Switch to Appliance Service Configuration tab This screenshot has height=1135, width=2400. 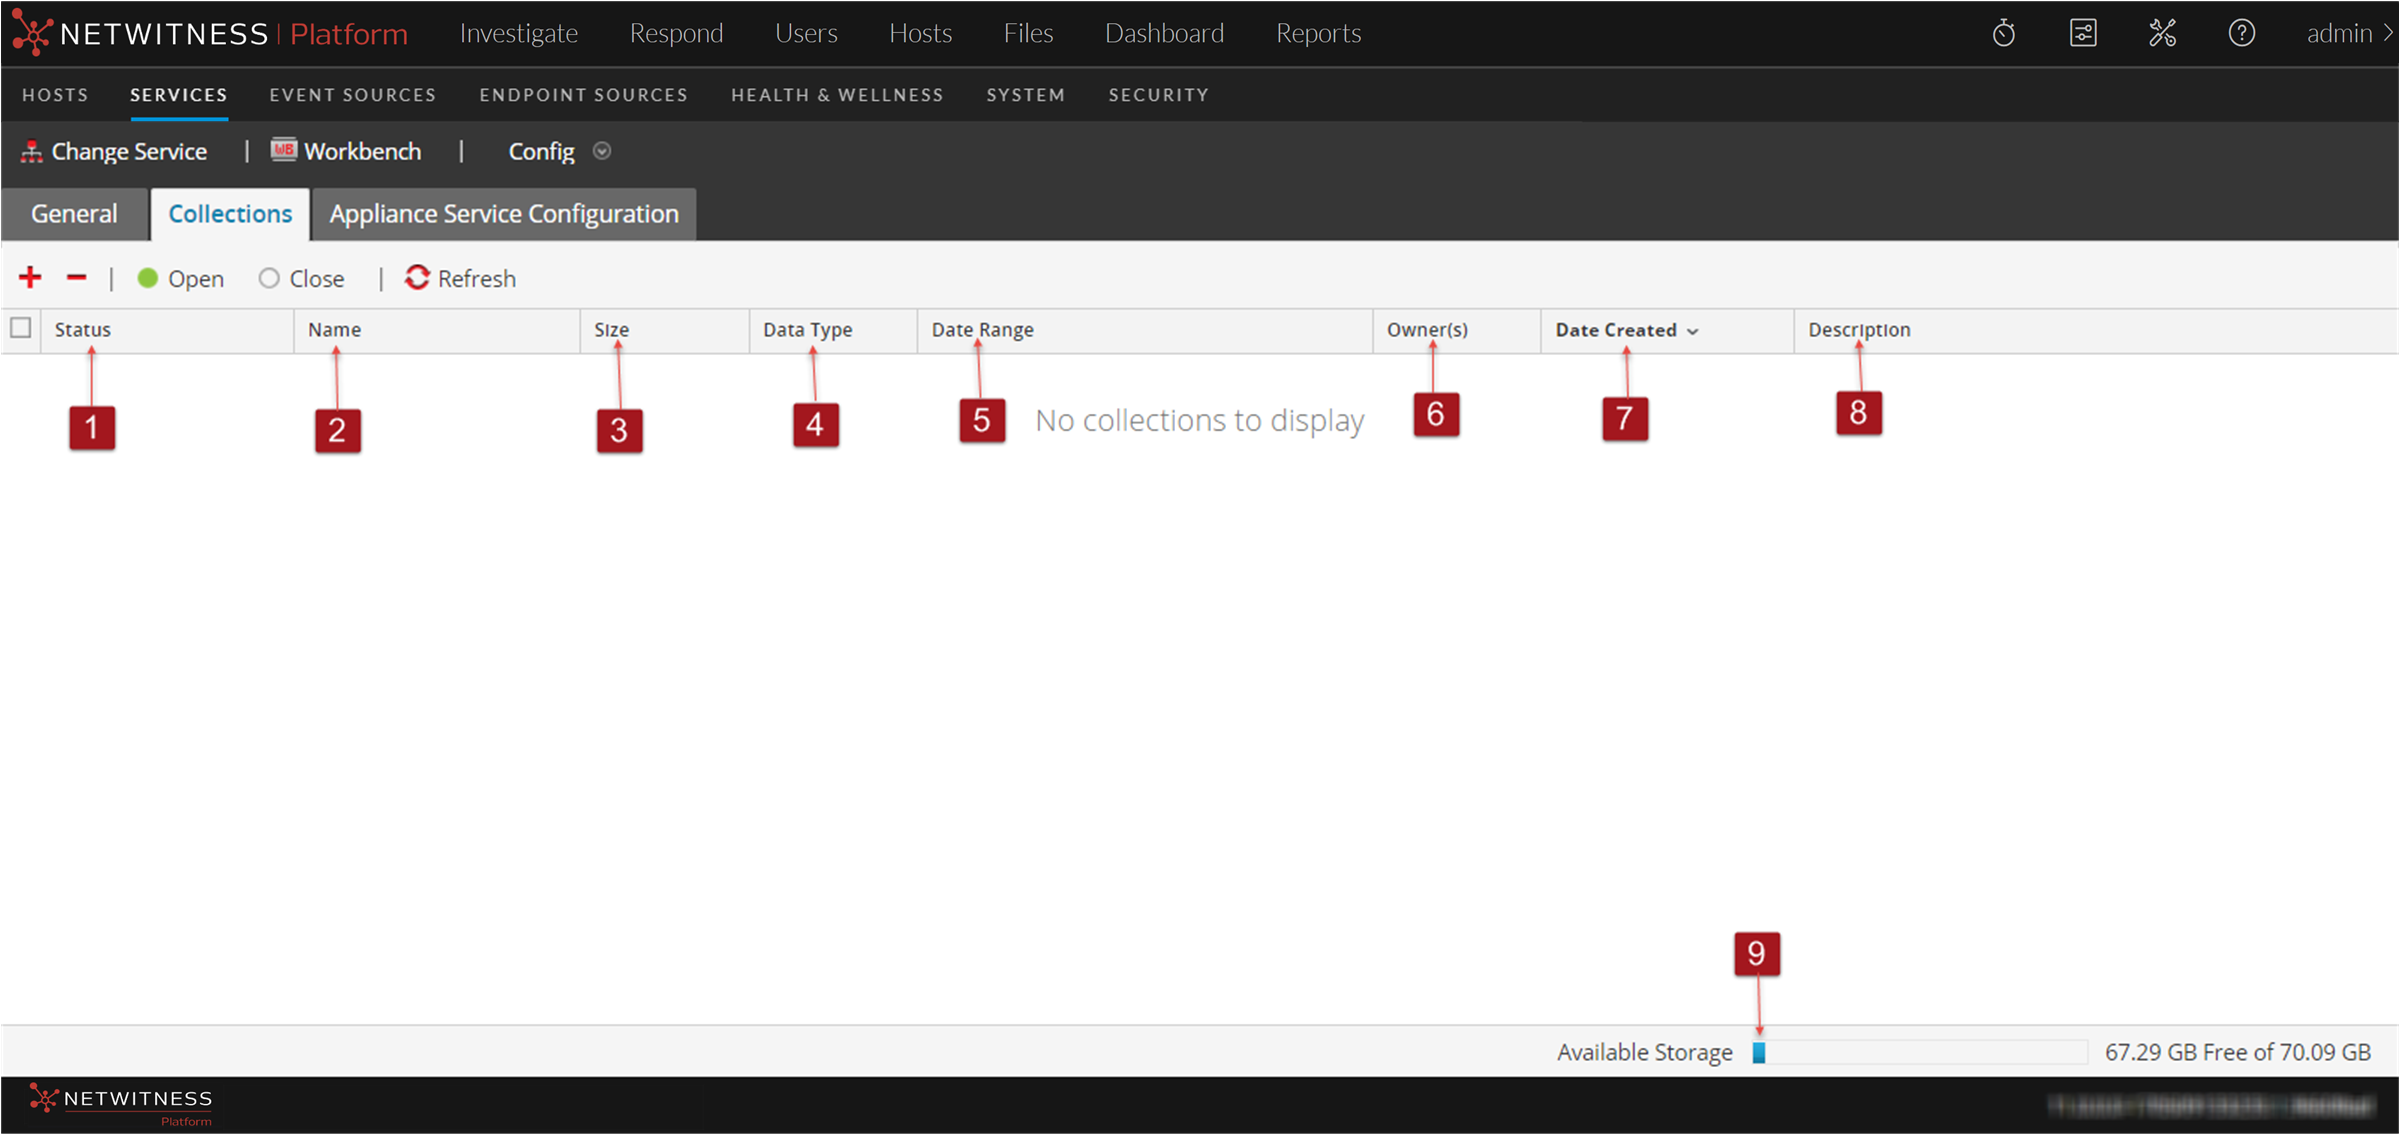[x=504, y=214]
